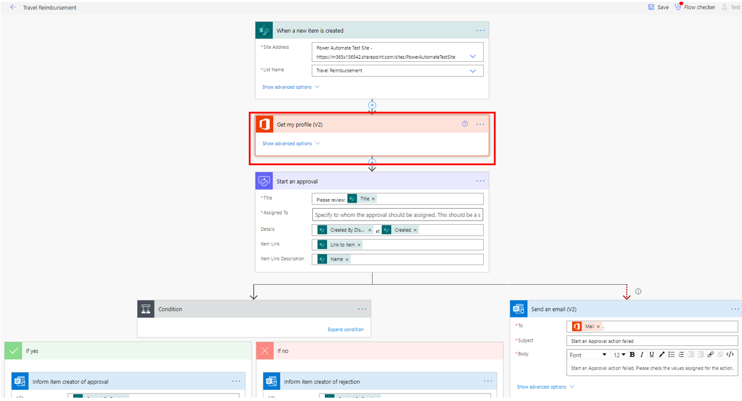Open the List Name dropdown
Image resolution: width=742 pixels, height=401 pixels.
click(472, 71)
